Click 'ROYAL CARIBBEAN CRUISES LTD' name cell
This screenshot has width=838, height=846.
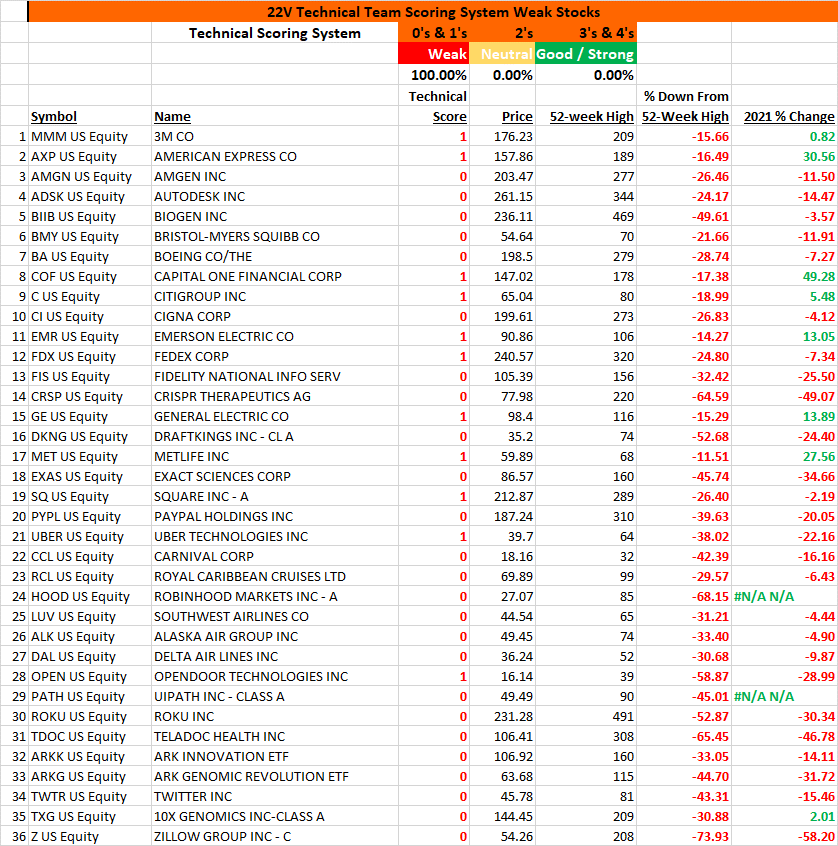click(x=275, y=576)
